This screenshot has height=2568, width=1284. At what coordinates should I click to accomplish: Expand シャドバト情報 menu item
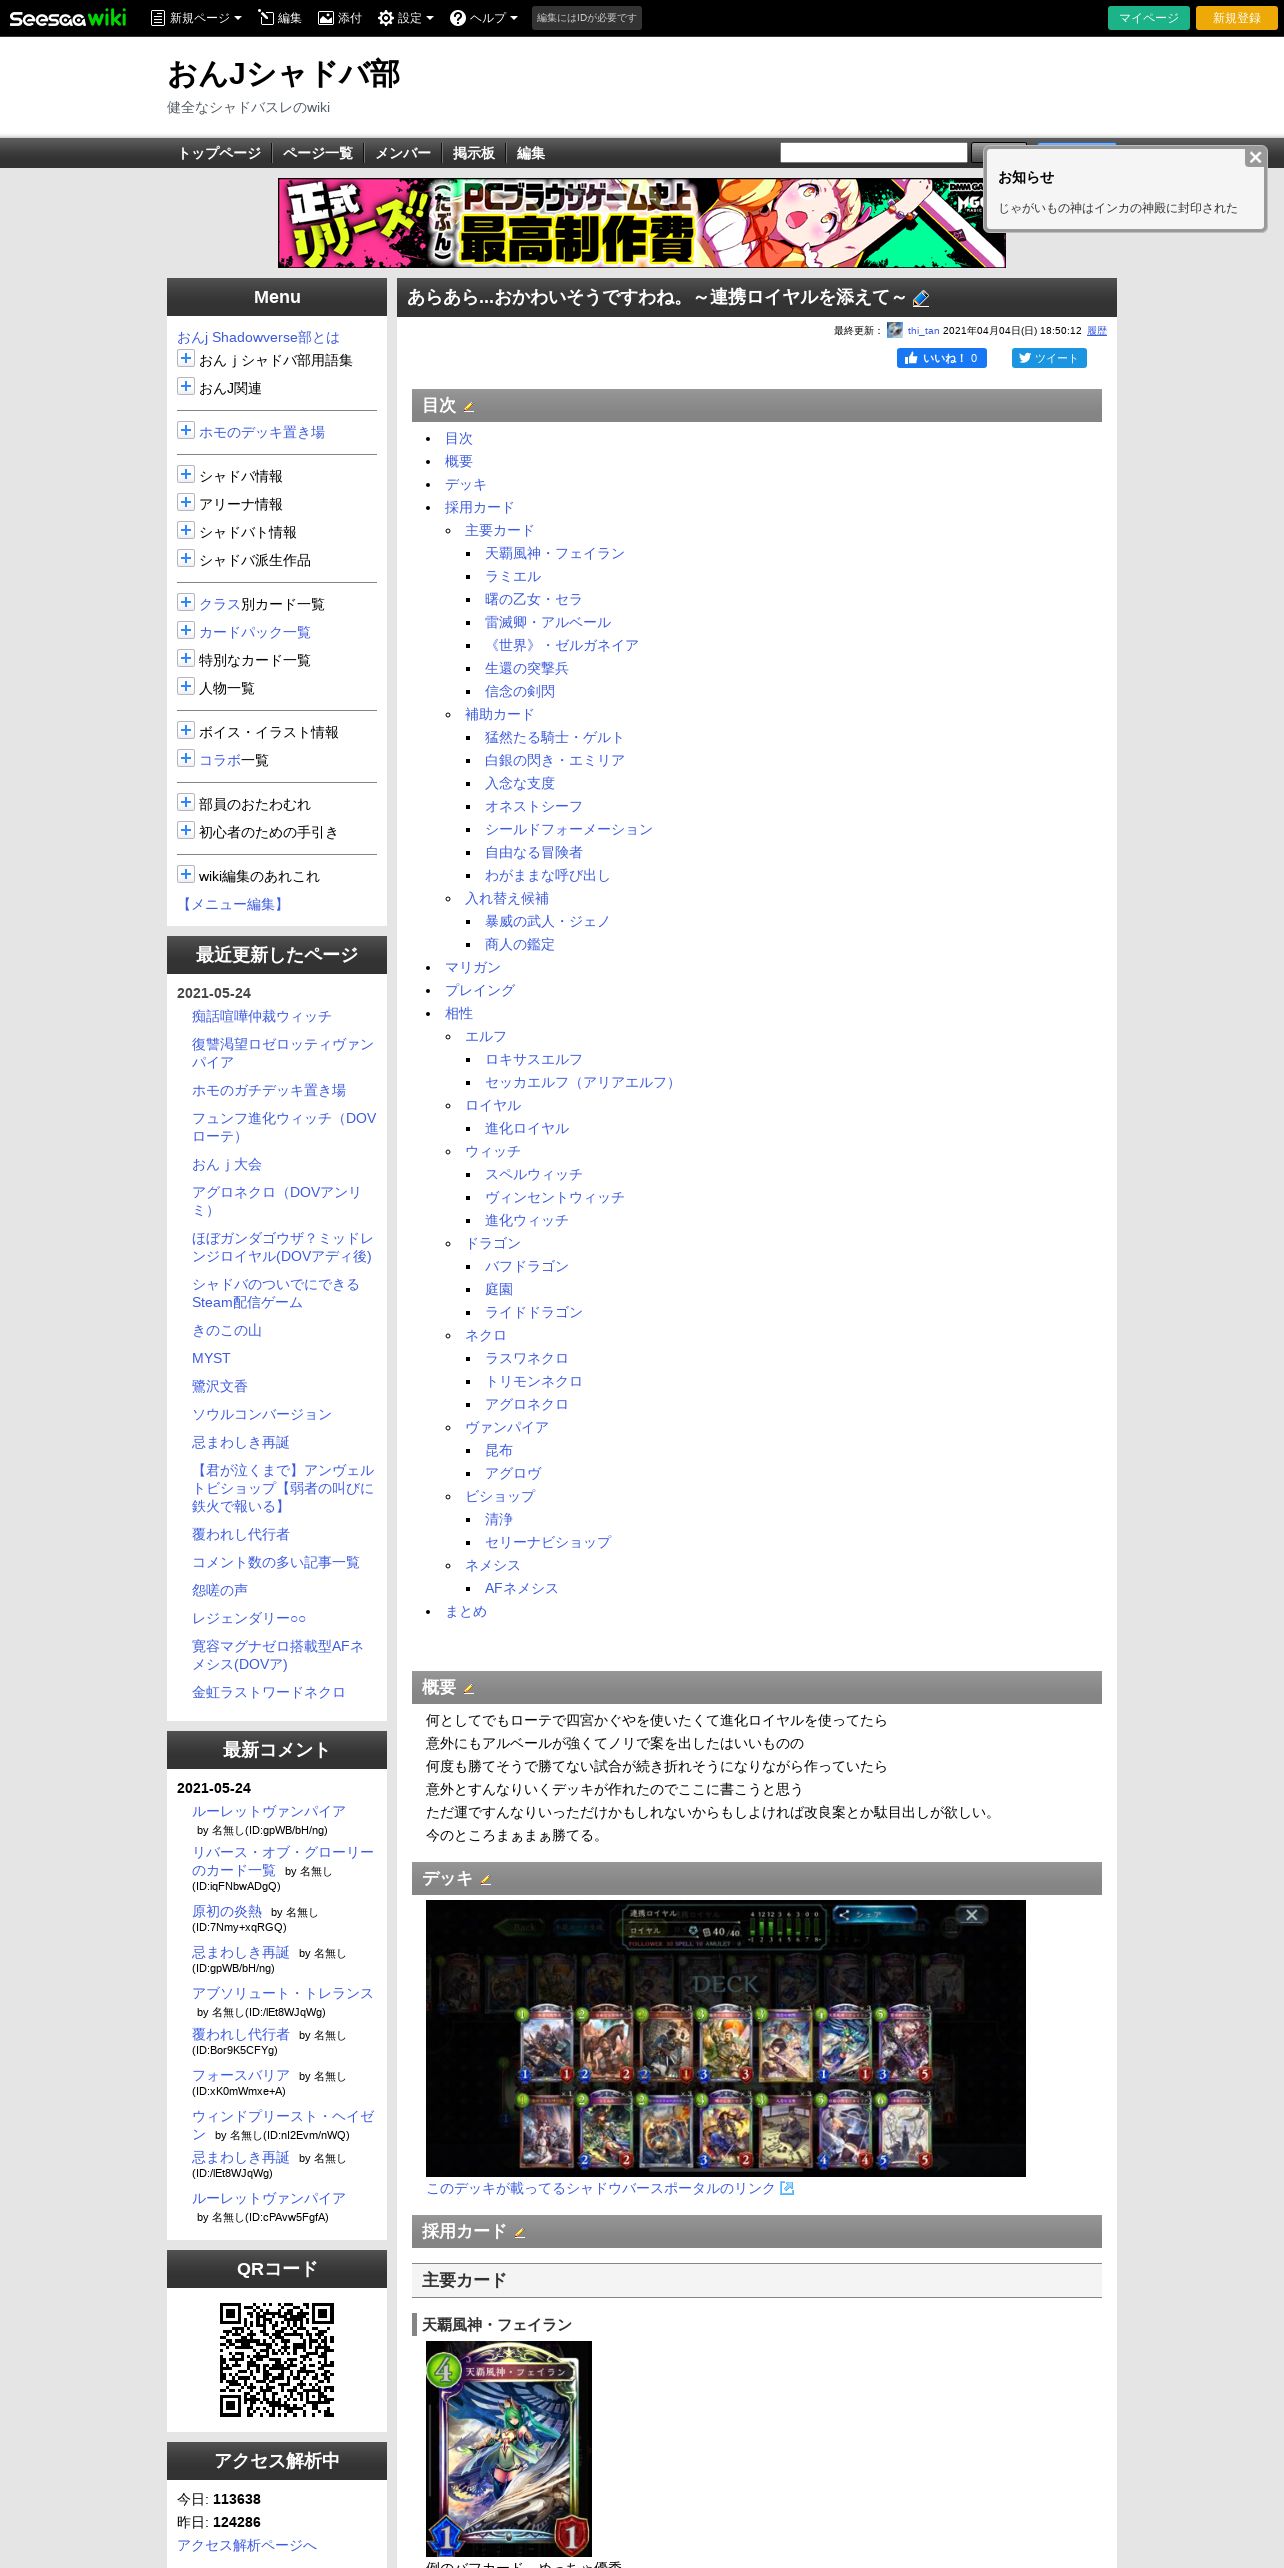(x=186, y=530)
